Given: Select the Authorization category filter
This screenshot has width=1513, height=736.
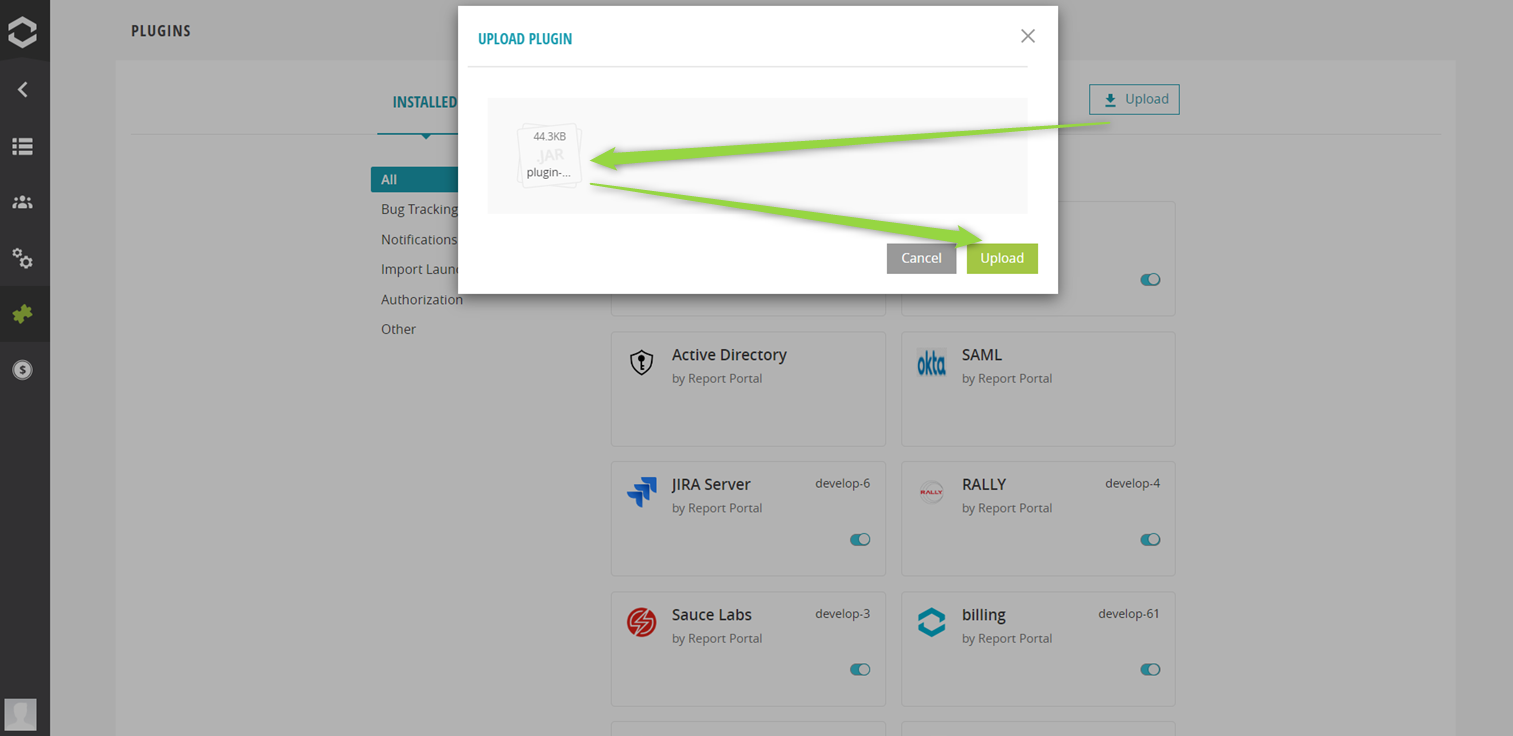Looking at the screenshot, I should click(x=421, y=299).
